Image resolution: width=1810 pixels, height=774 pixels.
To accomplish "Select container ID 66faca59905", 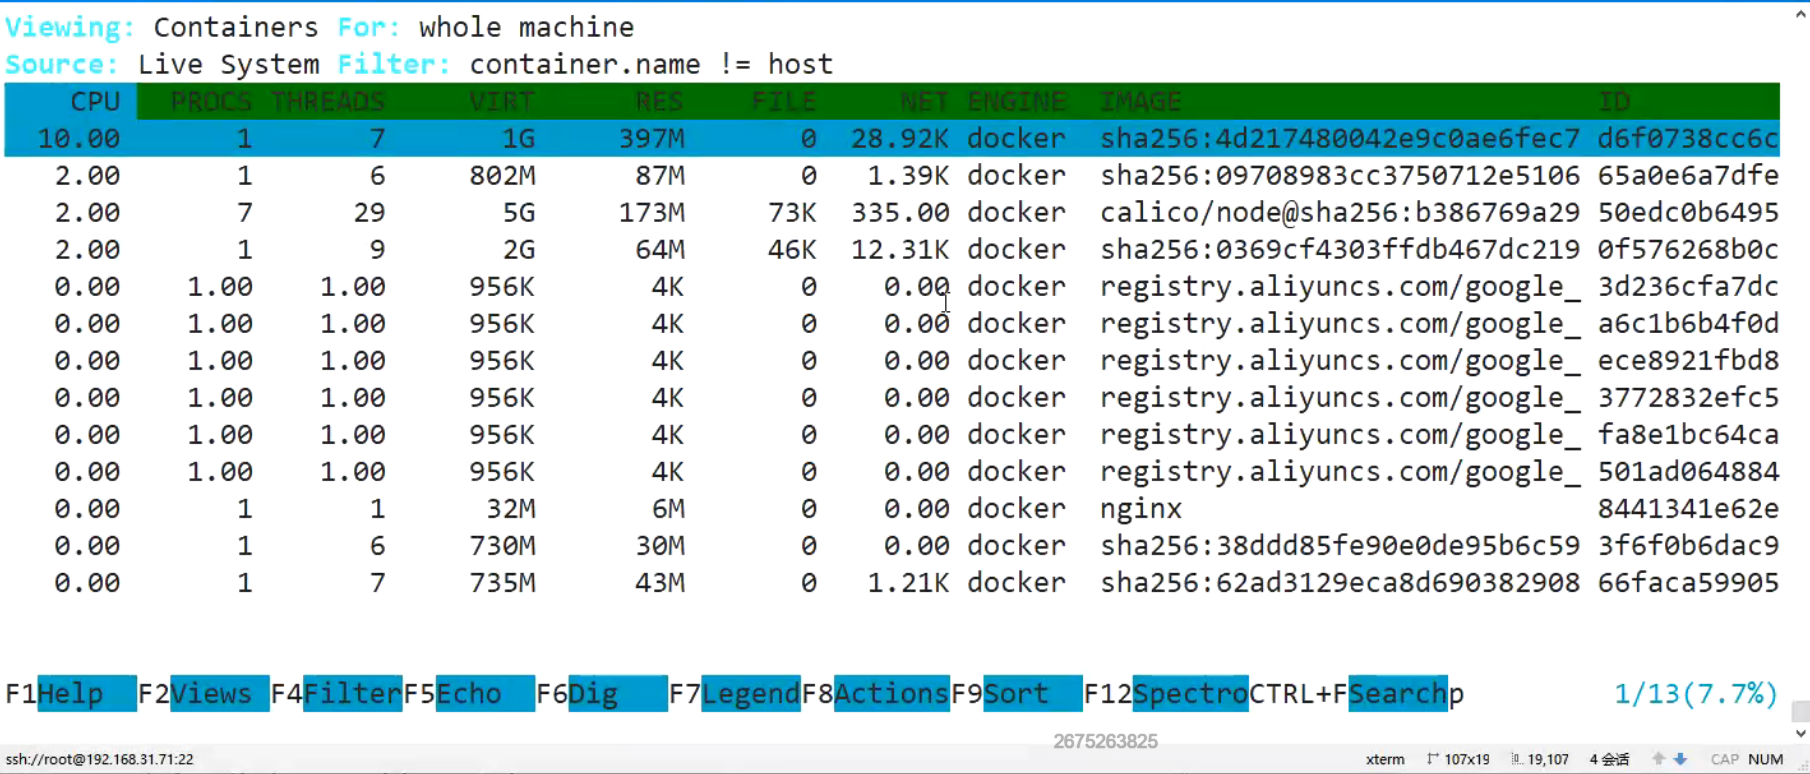I will tap(1688, 582).
